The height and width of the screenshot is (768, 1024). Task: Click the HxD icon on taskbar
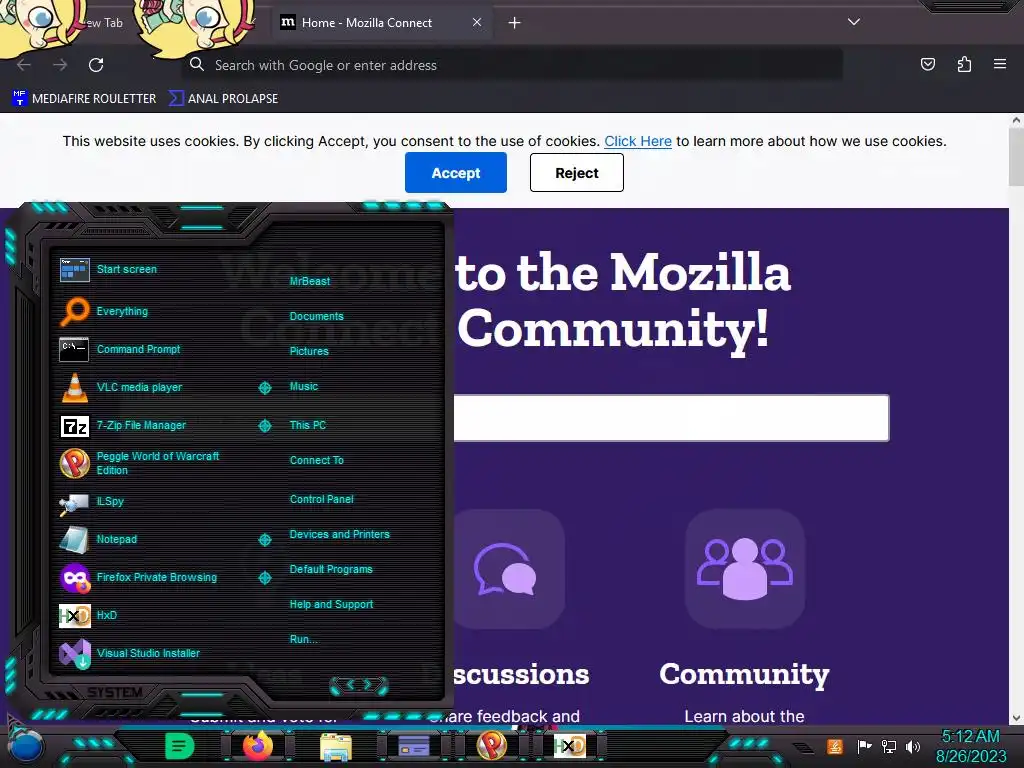point(569,746)
